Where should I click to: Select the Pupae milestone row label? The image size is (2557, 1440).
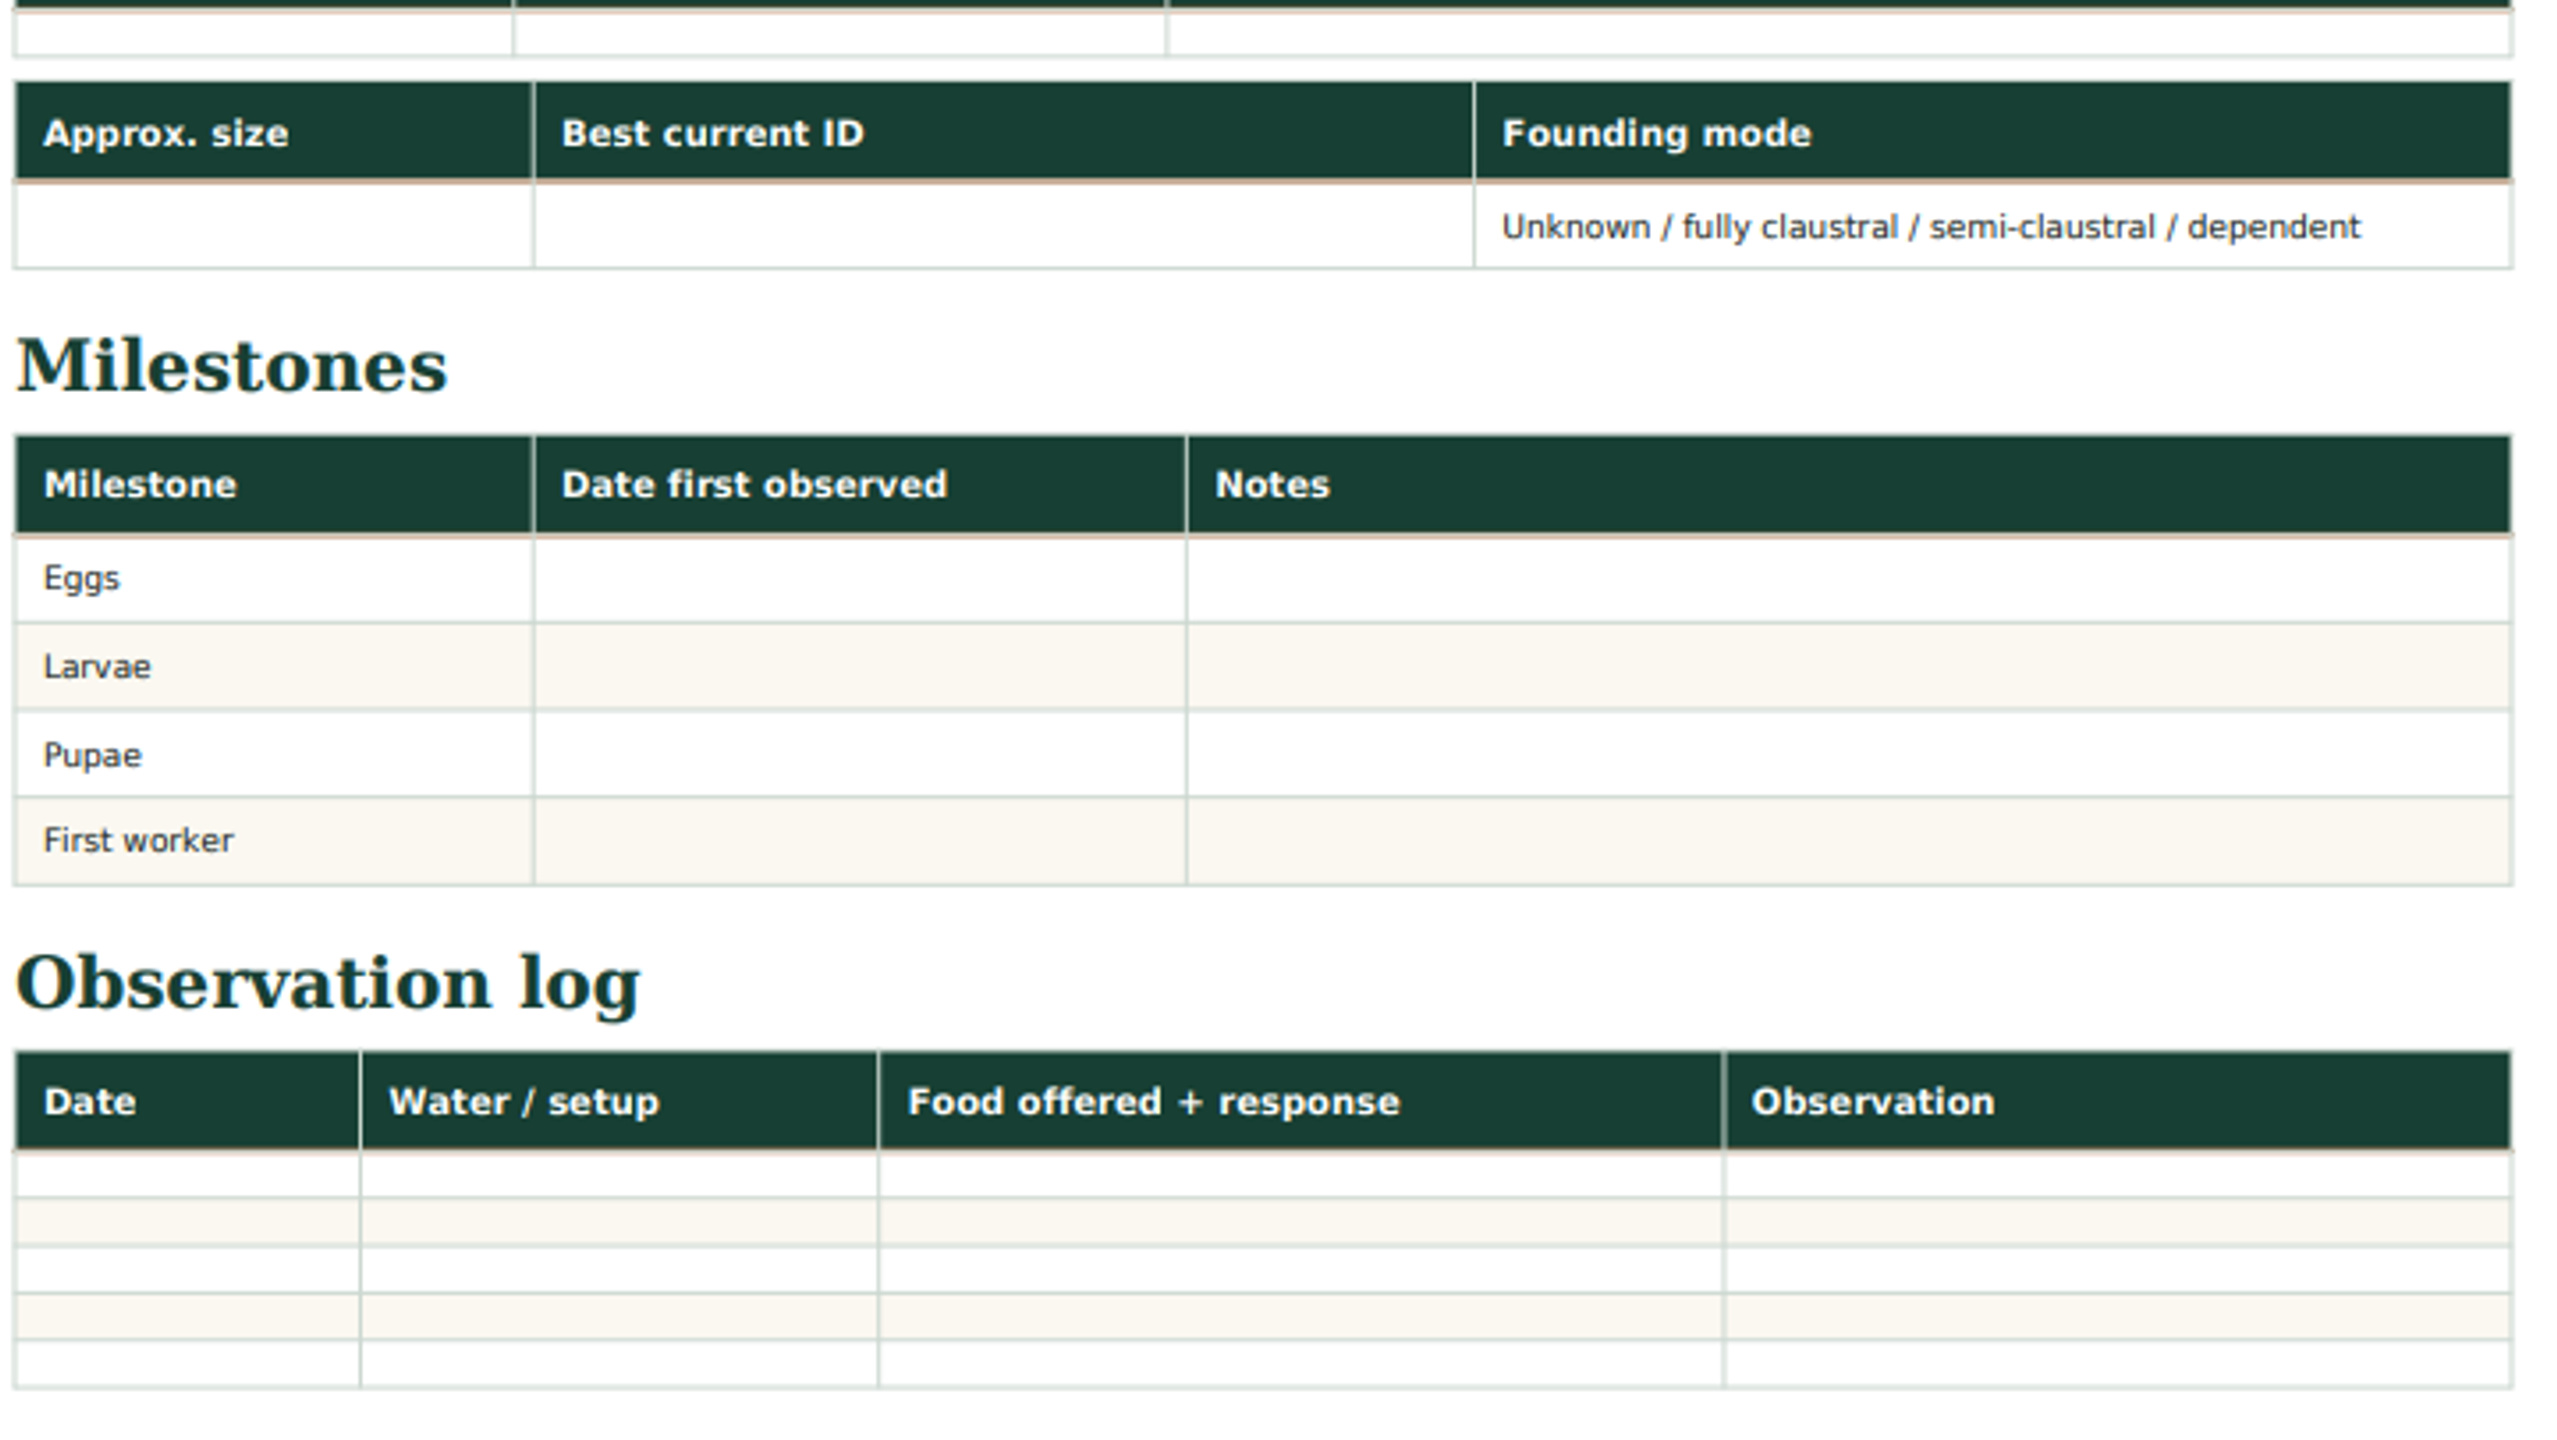(x=92, y=755)
